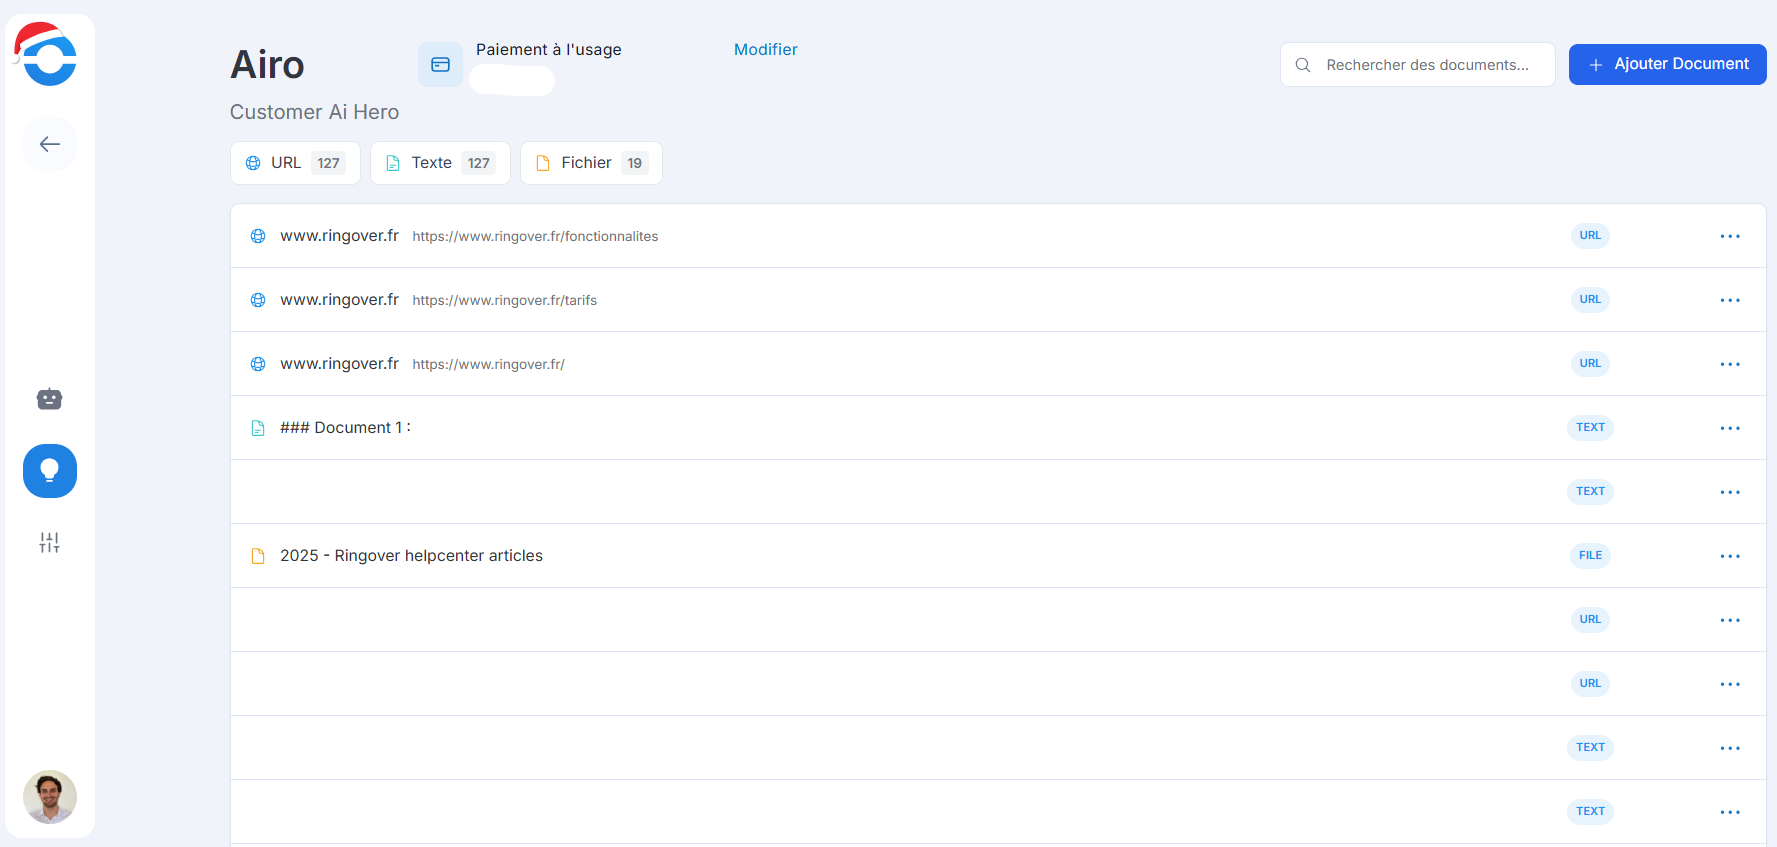Click the Modifier link
This screenshot has width=1777, height=847.
pyautogui.click(x=765, y=50)
